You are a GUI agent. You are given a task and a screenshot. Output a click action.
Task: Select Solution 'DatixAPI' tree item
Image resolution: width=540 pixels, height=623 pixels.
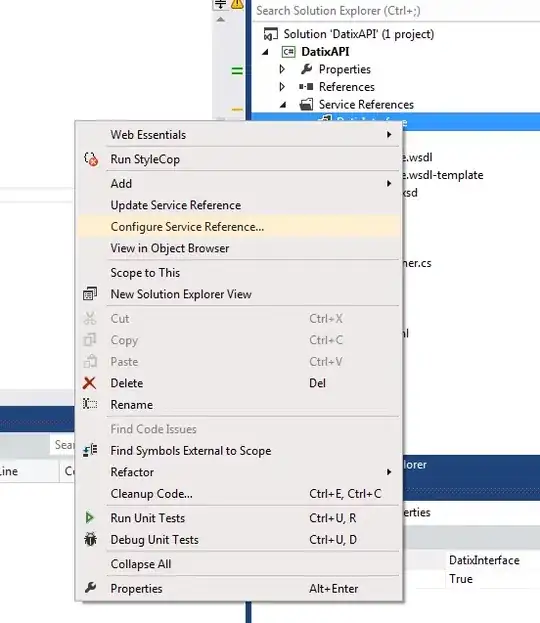pos(358,34)
